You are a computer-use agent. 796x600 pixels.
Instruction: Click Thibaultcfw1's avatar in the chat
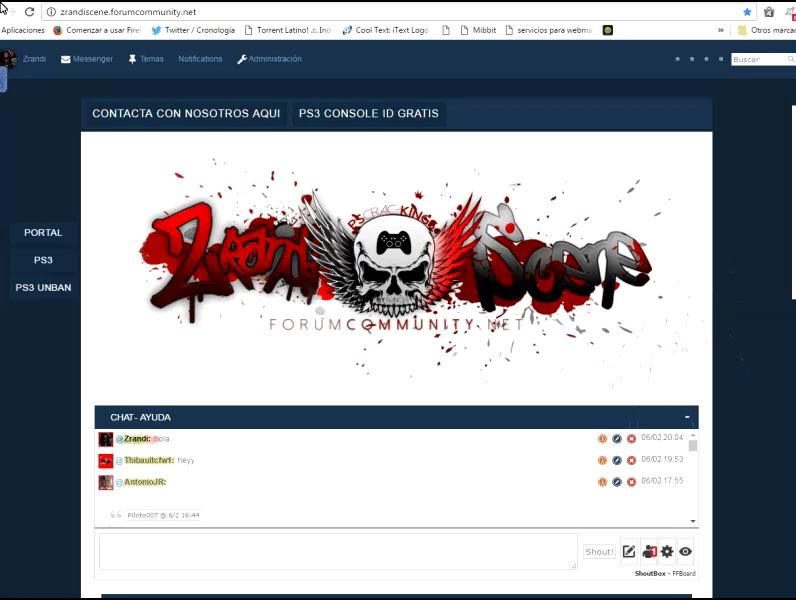point(106,460)
